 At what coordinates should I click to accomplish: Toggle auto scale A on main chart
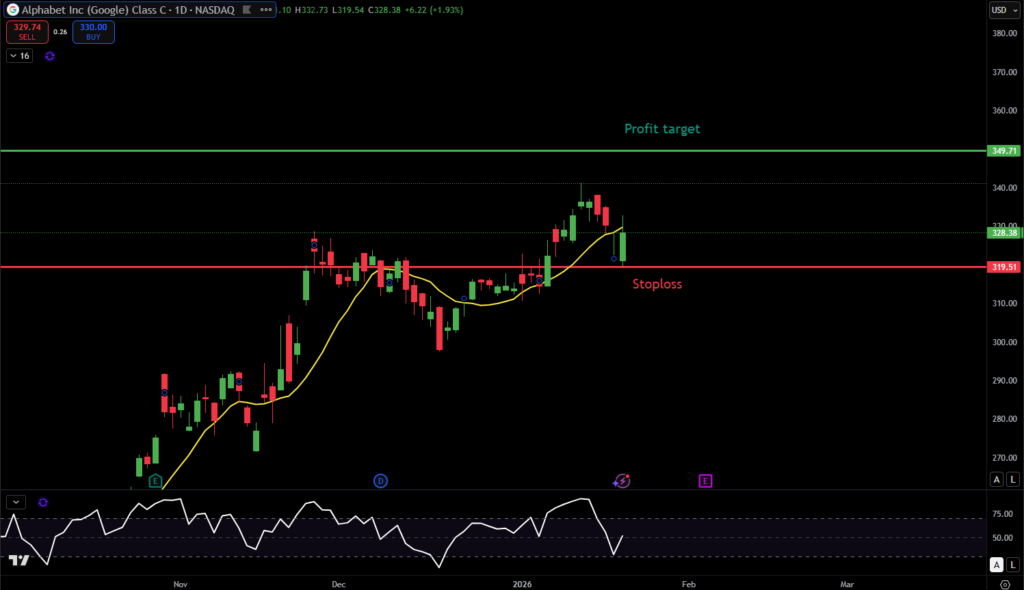[996, 480]
